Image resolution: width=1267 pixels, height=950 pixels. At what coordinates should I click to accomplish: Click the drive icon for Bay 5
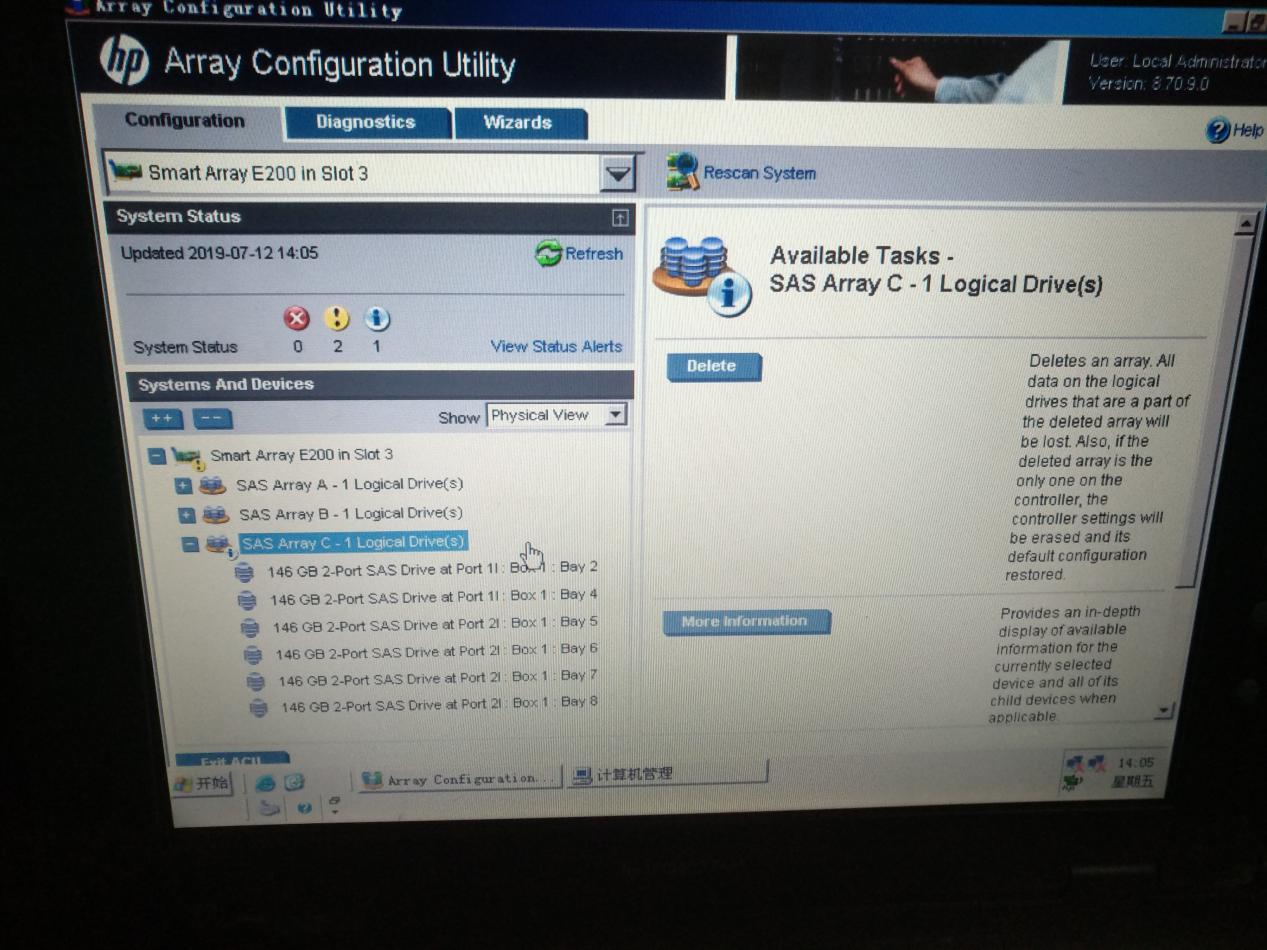pyautogui.click(x=250, y=628)
